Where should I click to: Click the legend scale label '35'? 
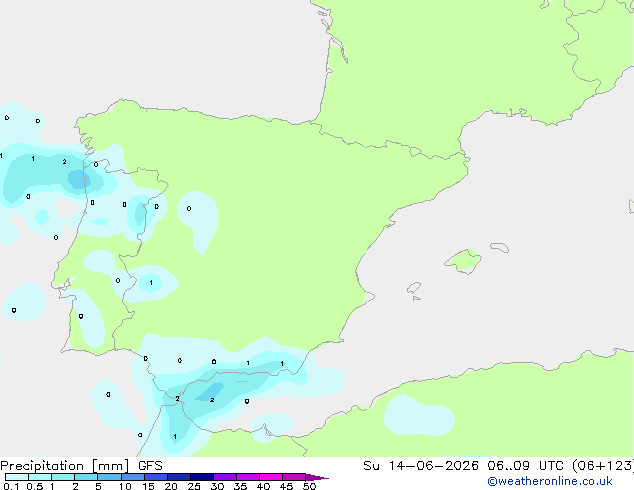click(240, 486)
